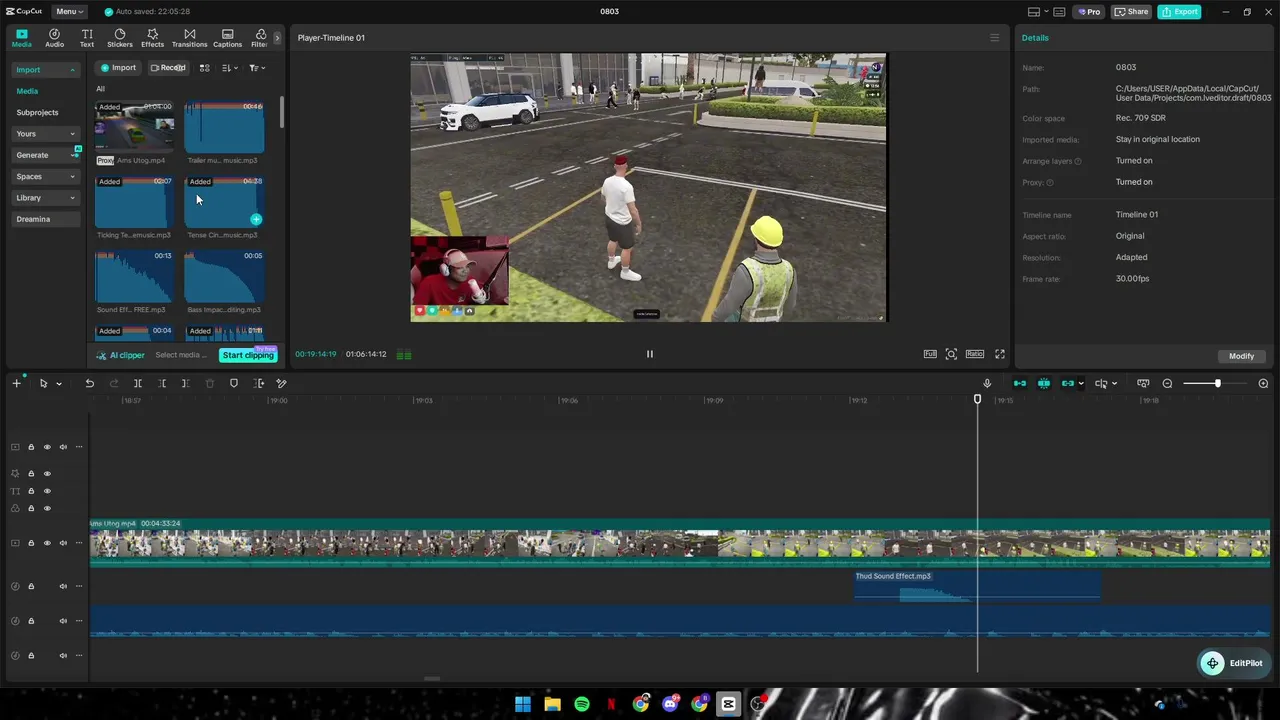Trim left of playhead with the delete-left tool

click(162, 384)
